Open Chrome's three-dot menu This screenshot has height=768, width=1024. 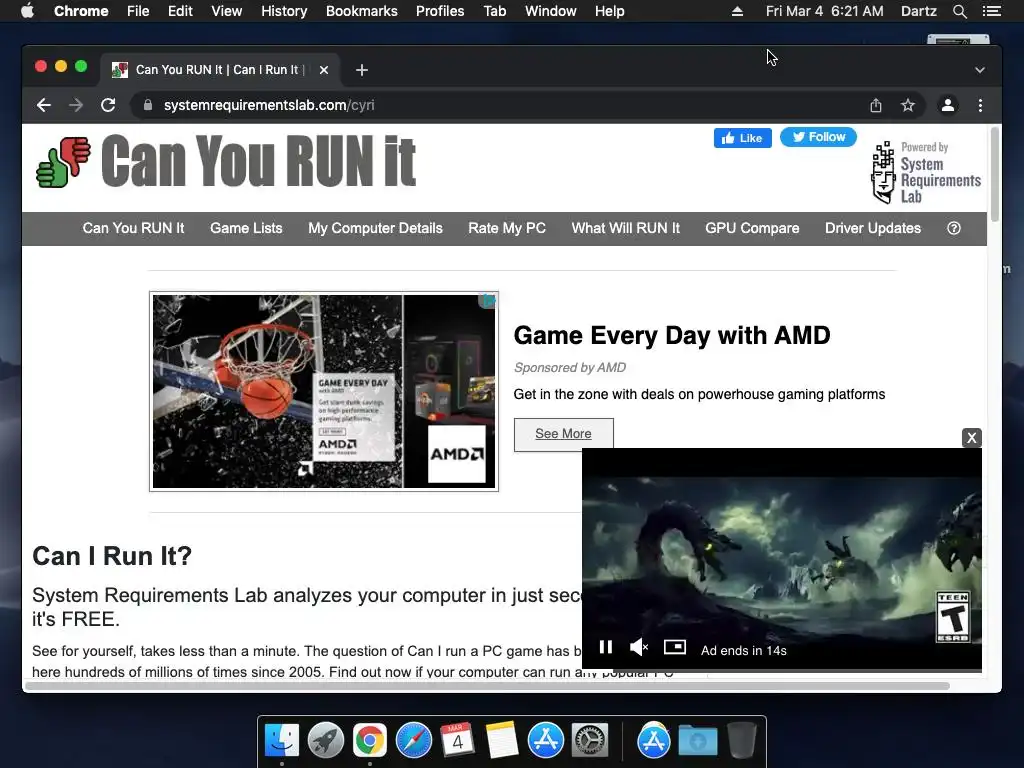(980, 105)
